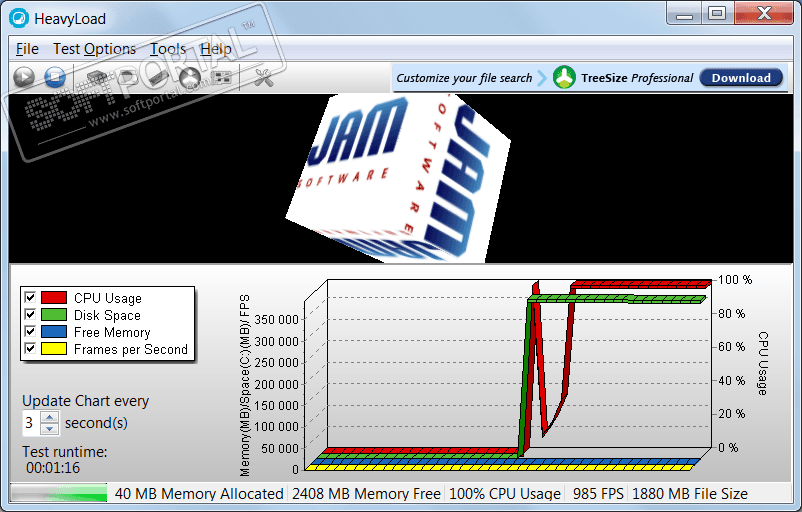This screenshot has height=512, width=802.
Task: Increase the chart update interval spinner
Action: click(49, 417)
